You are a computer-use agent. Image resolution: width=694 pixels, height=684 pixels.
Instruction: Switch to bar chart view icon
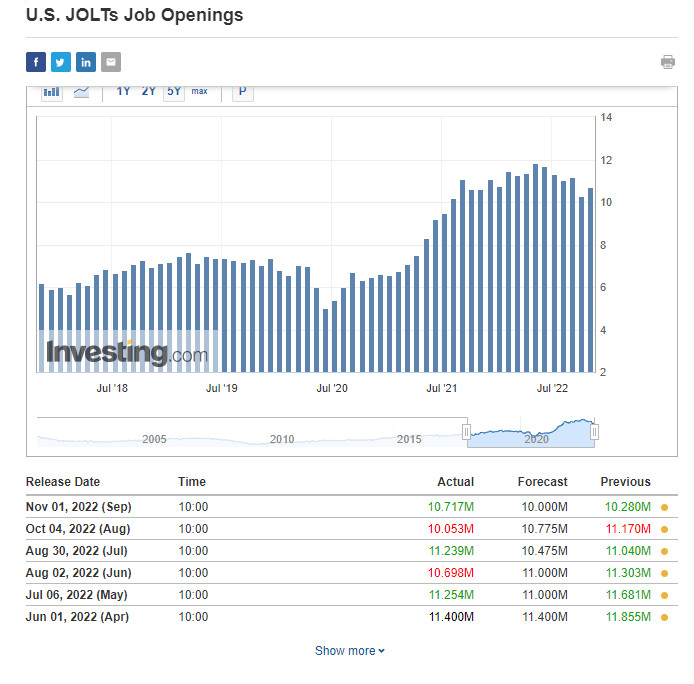click(51, 92)
